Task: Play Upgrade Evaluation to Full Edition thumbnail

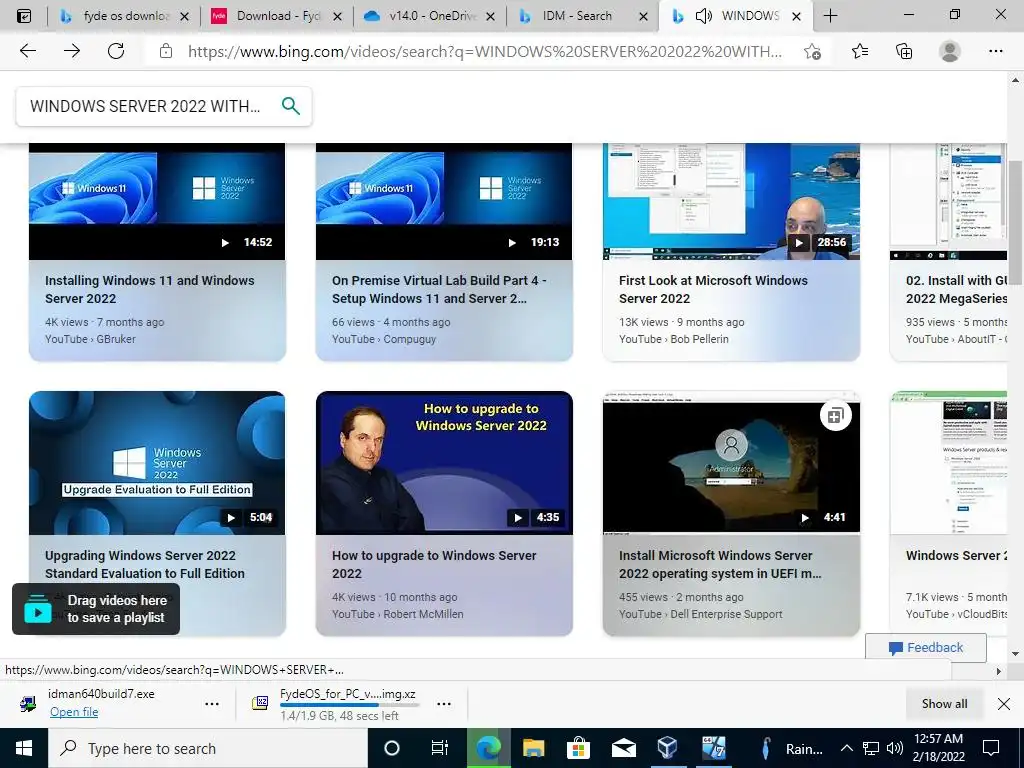Action: (157, 462)
